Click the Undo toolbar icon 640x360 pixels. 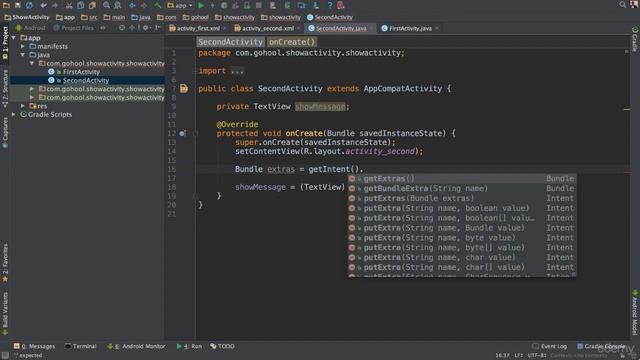pos(43,5)
